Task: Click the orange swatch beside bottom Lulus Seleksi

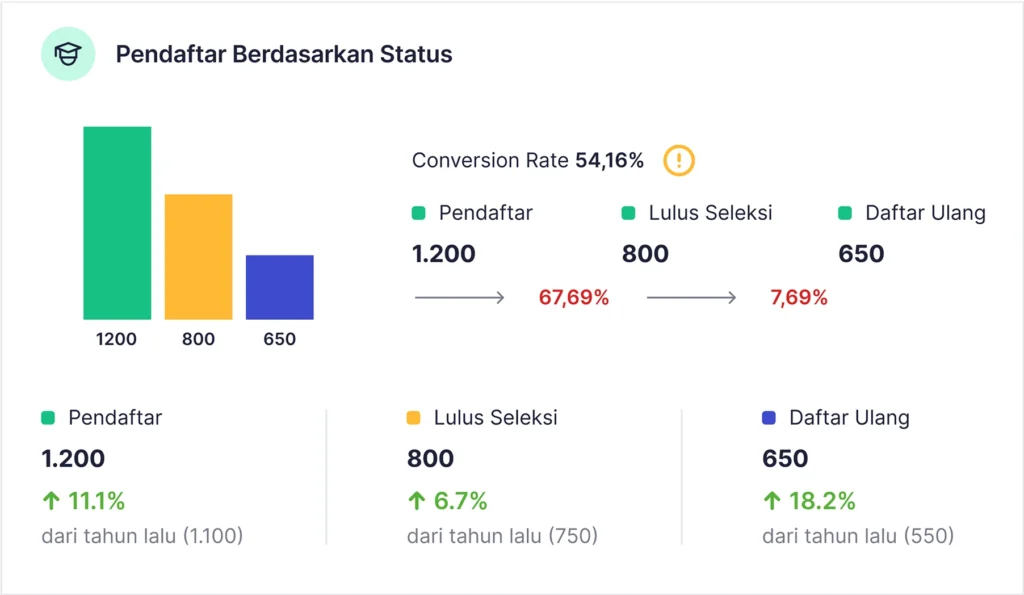Action: (414, 418)
